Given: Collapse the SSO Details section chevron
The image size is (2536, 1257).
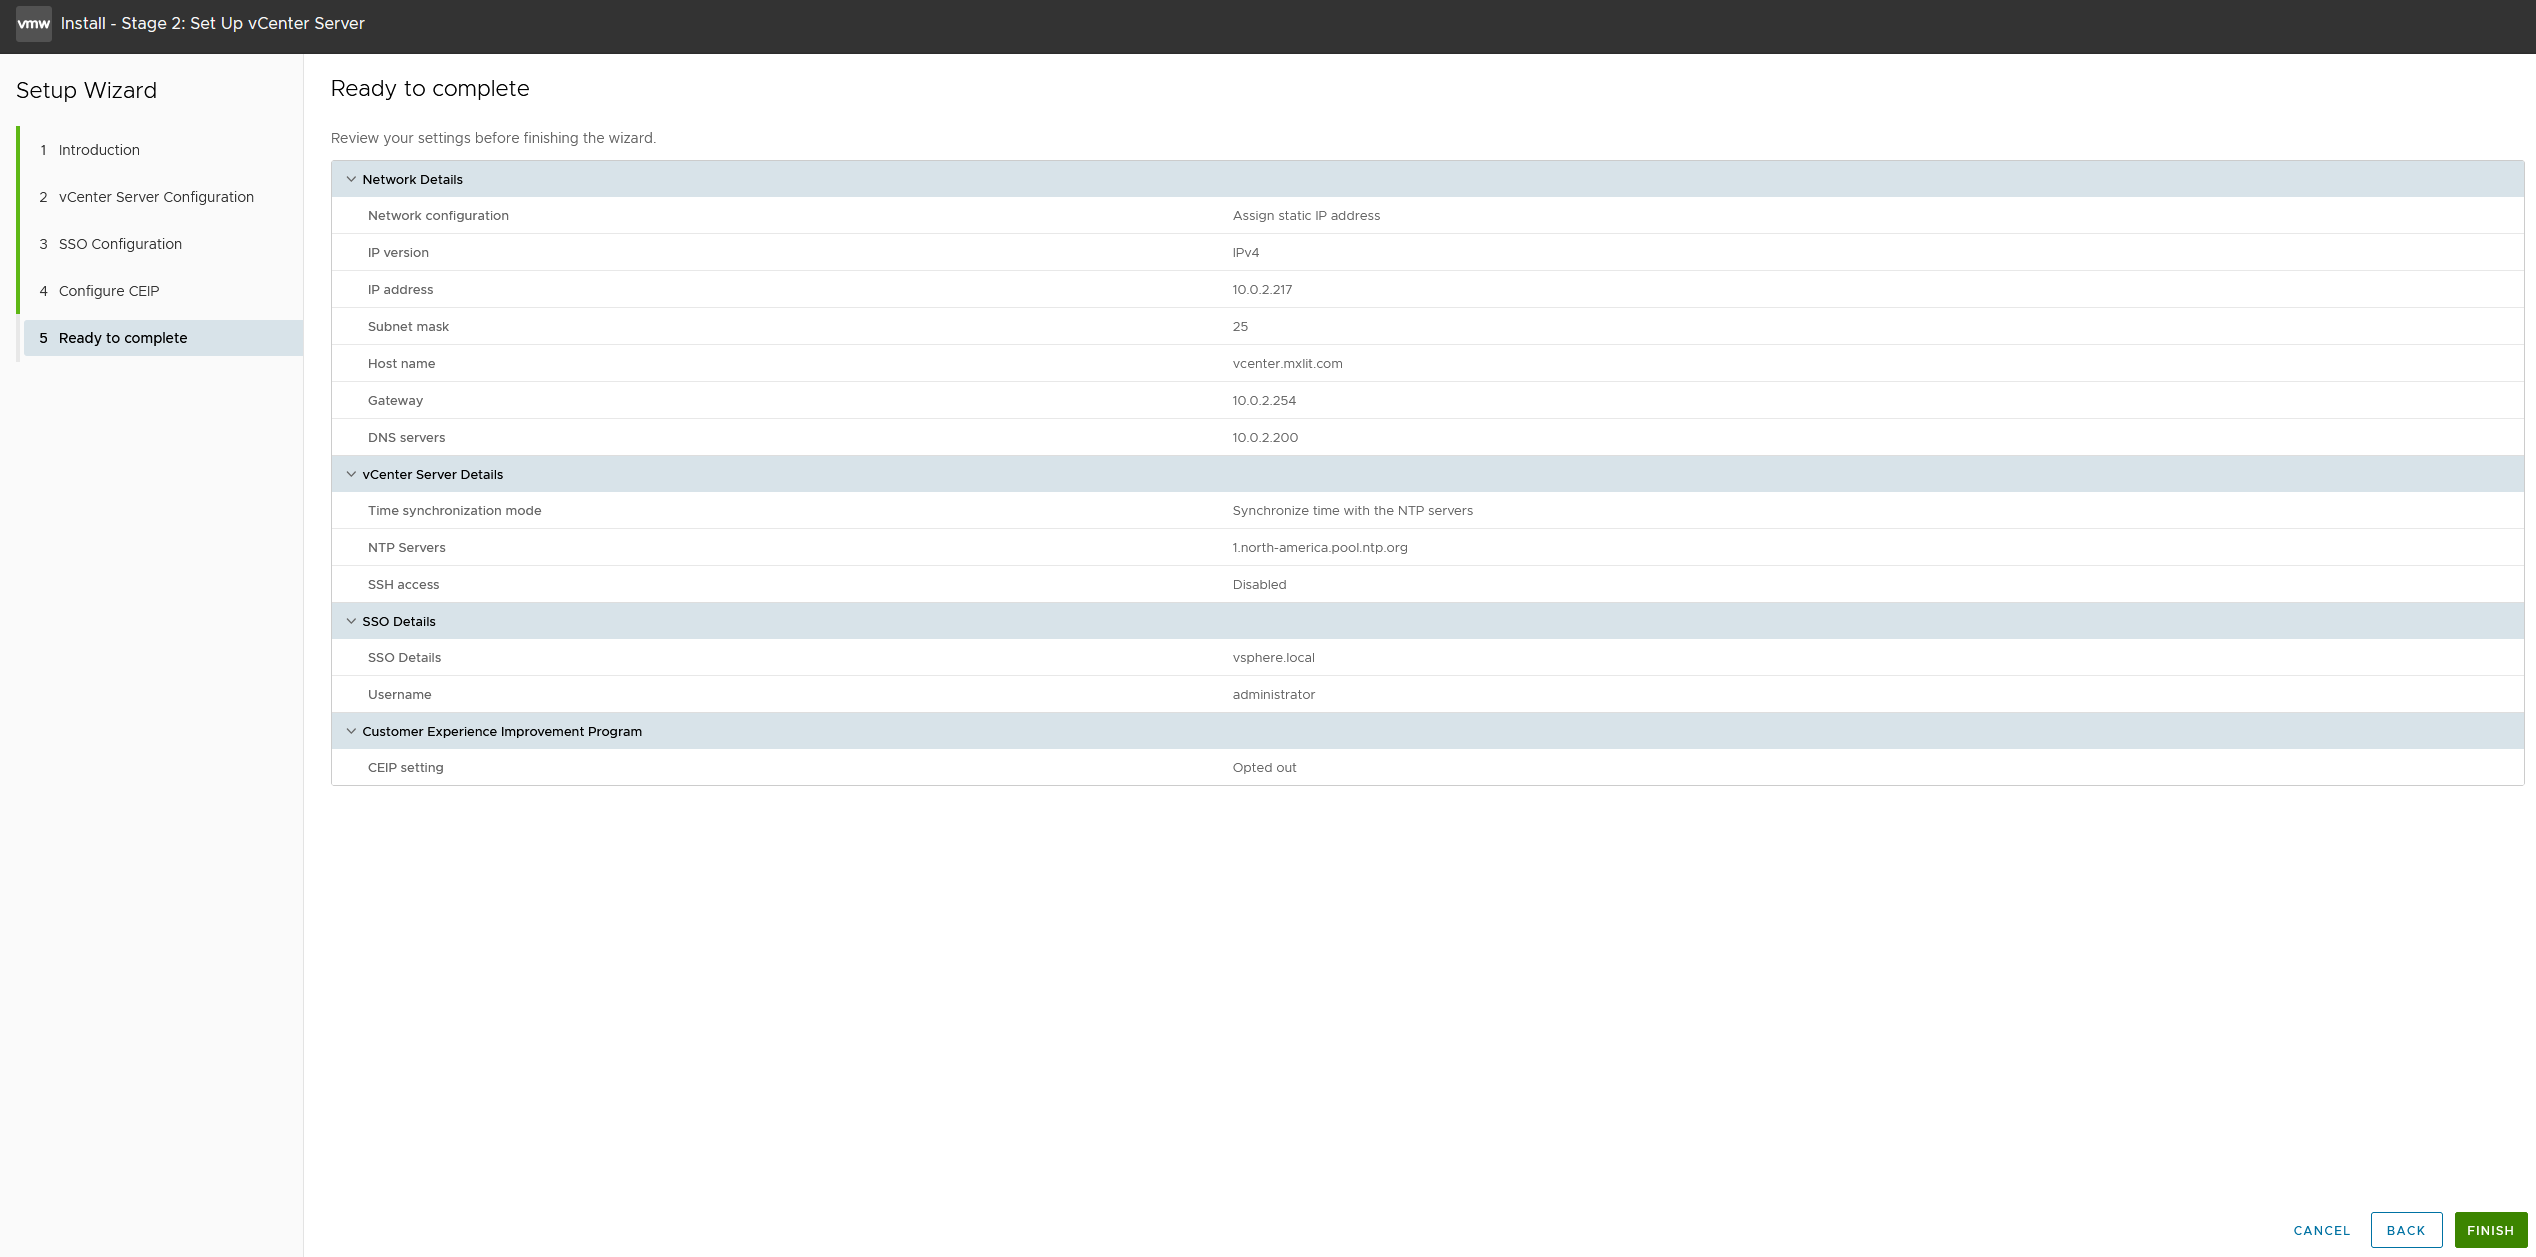Looking at the screenshot, I should point(351,622).
